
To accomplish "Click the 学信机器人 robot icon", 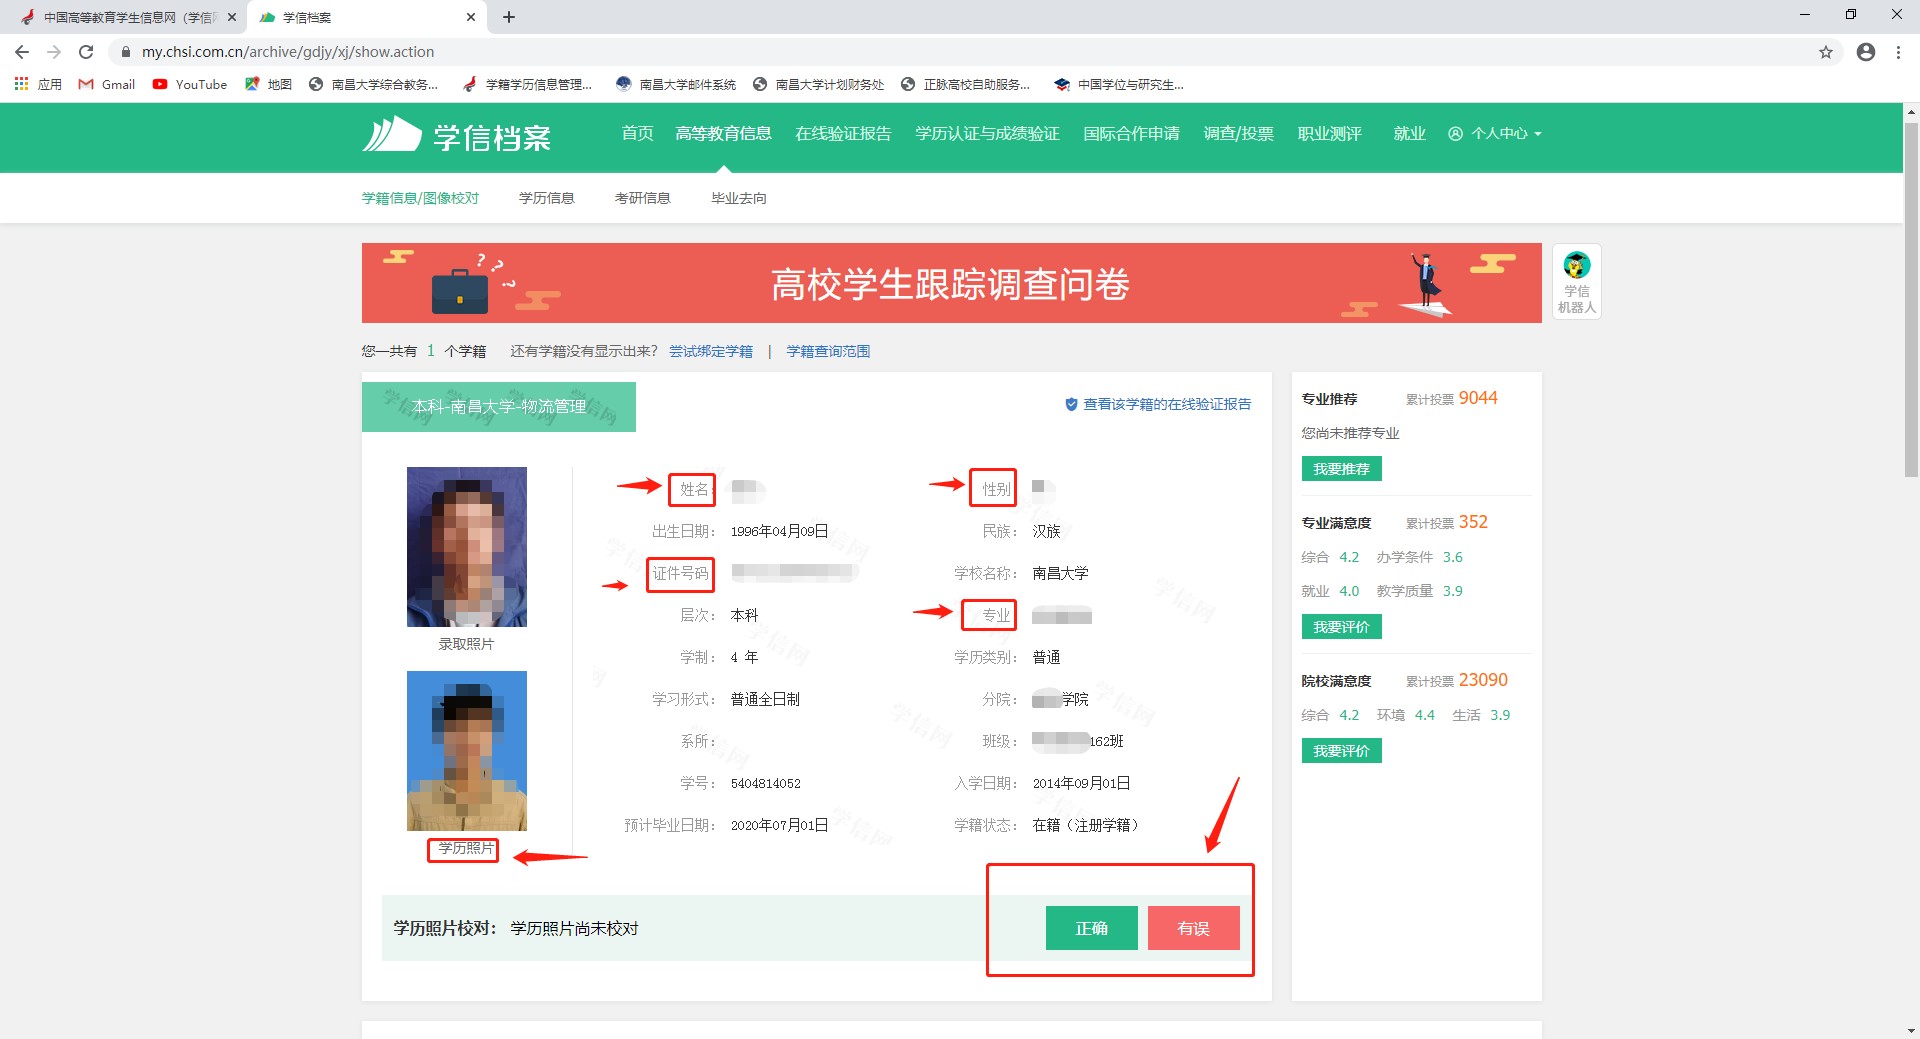I will tap(1576, 281).
